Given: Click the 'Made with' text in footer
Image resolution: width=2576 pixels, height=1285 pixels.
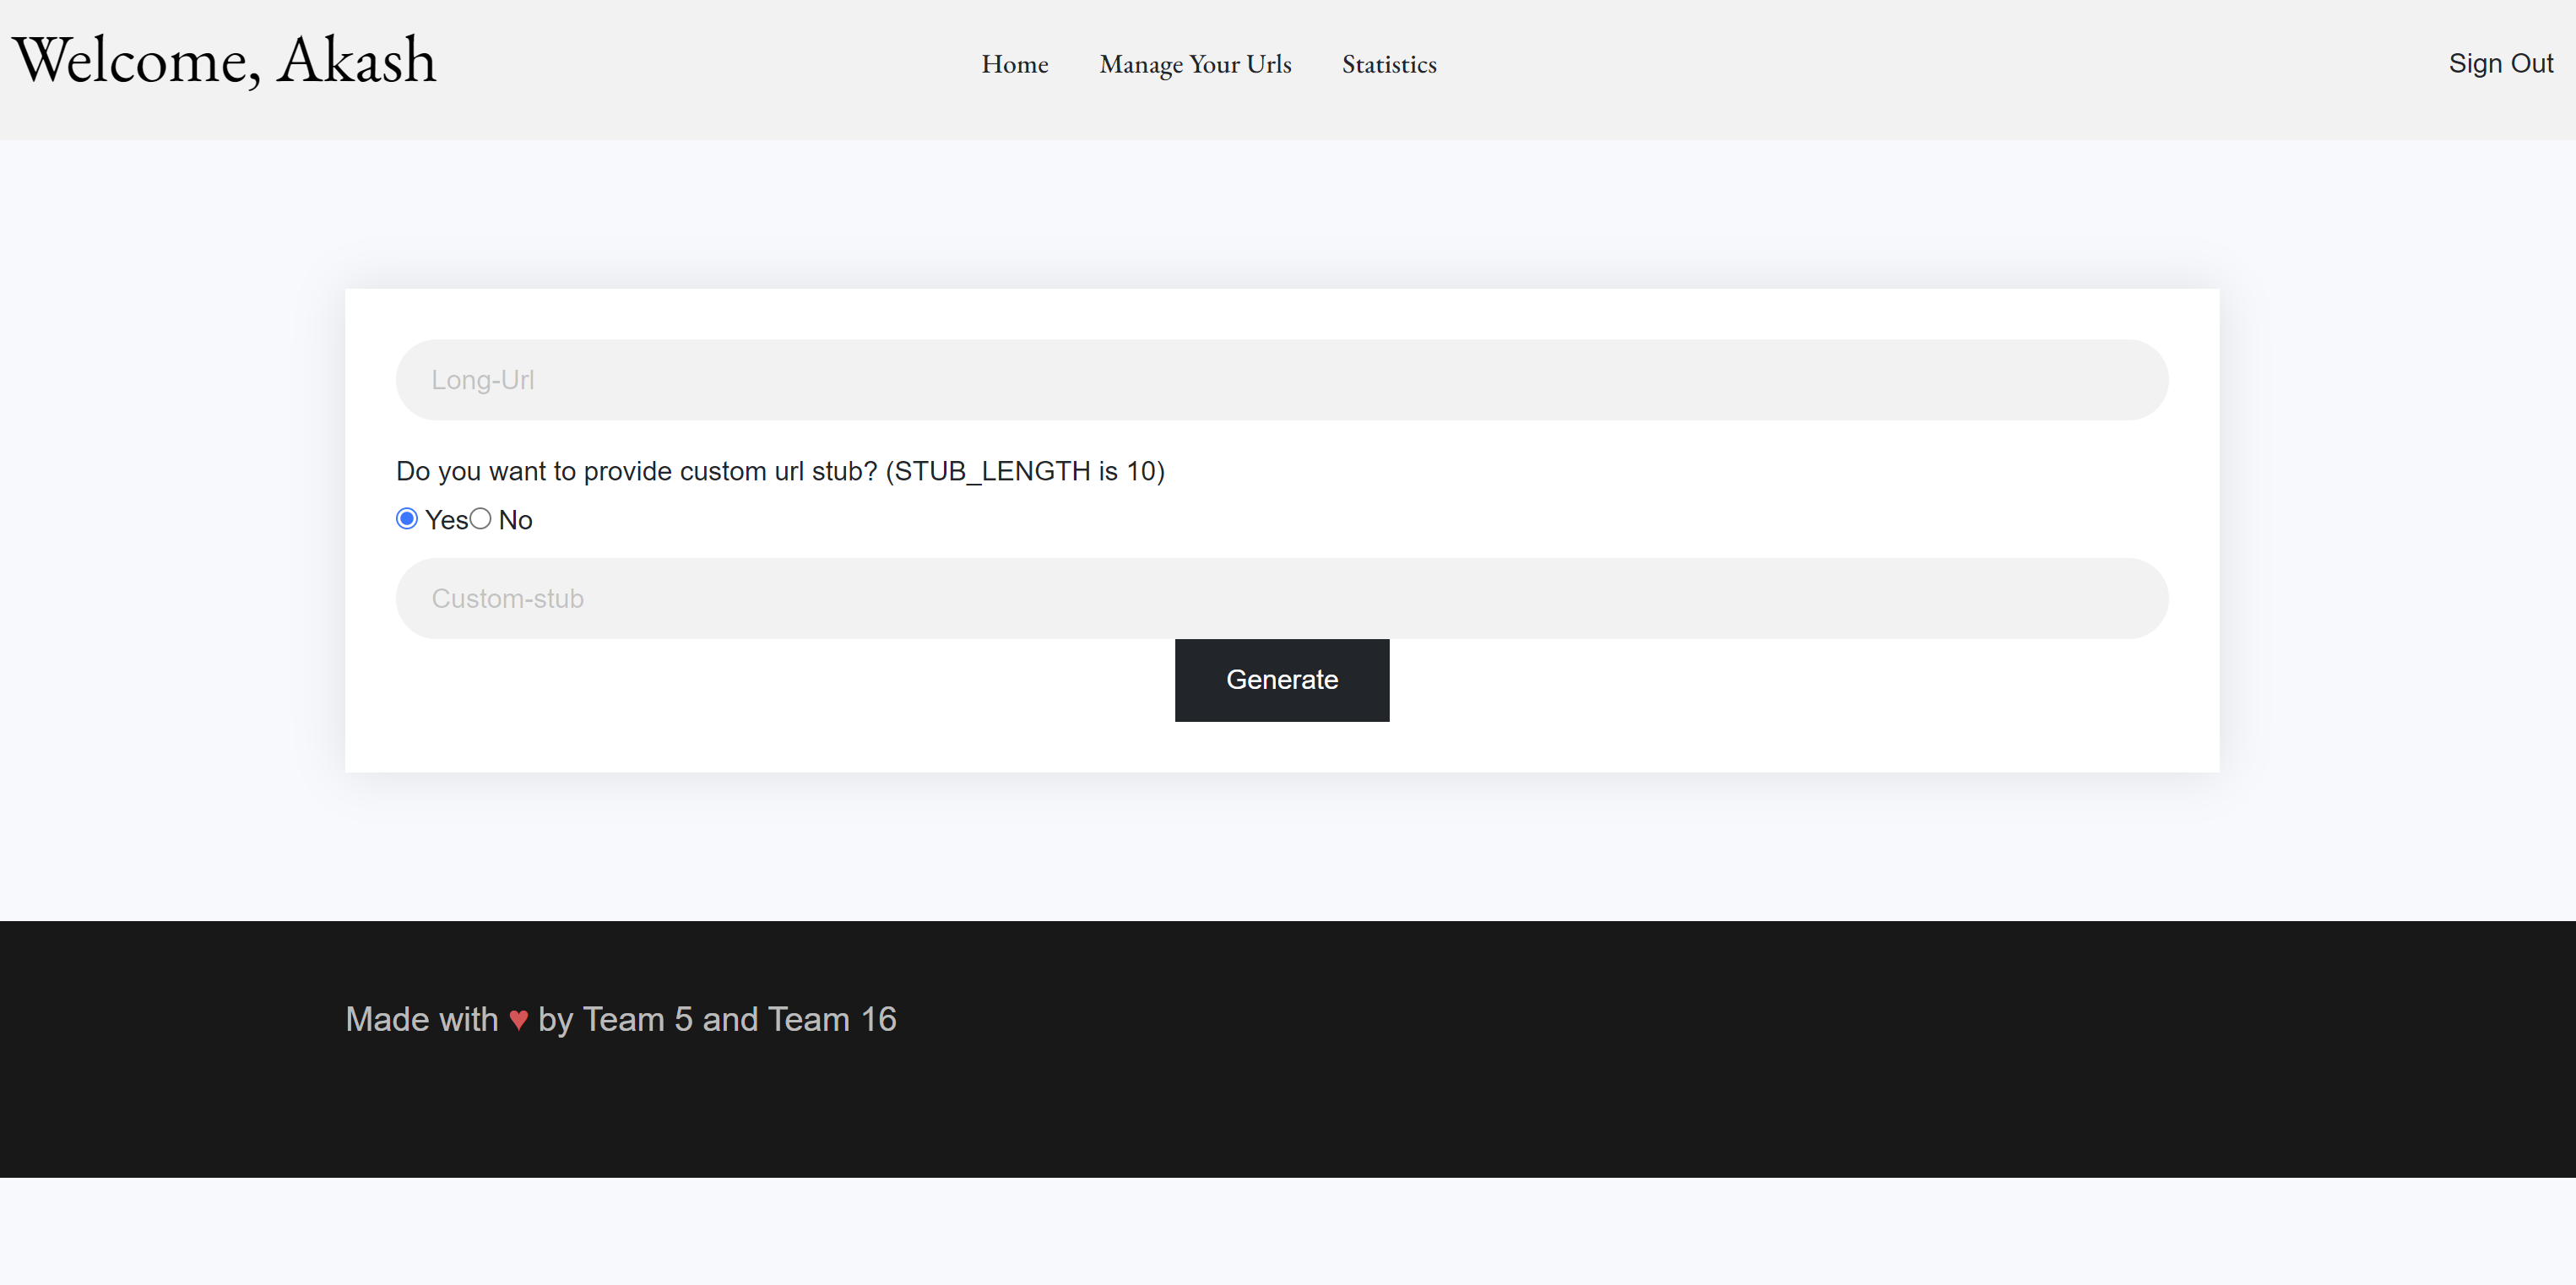Looking at the screenshot, I should point(421,1019).
